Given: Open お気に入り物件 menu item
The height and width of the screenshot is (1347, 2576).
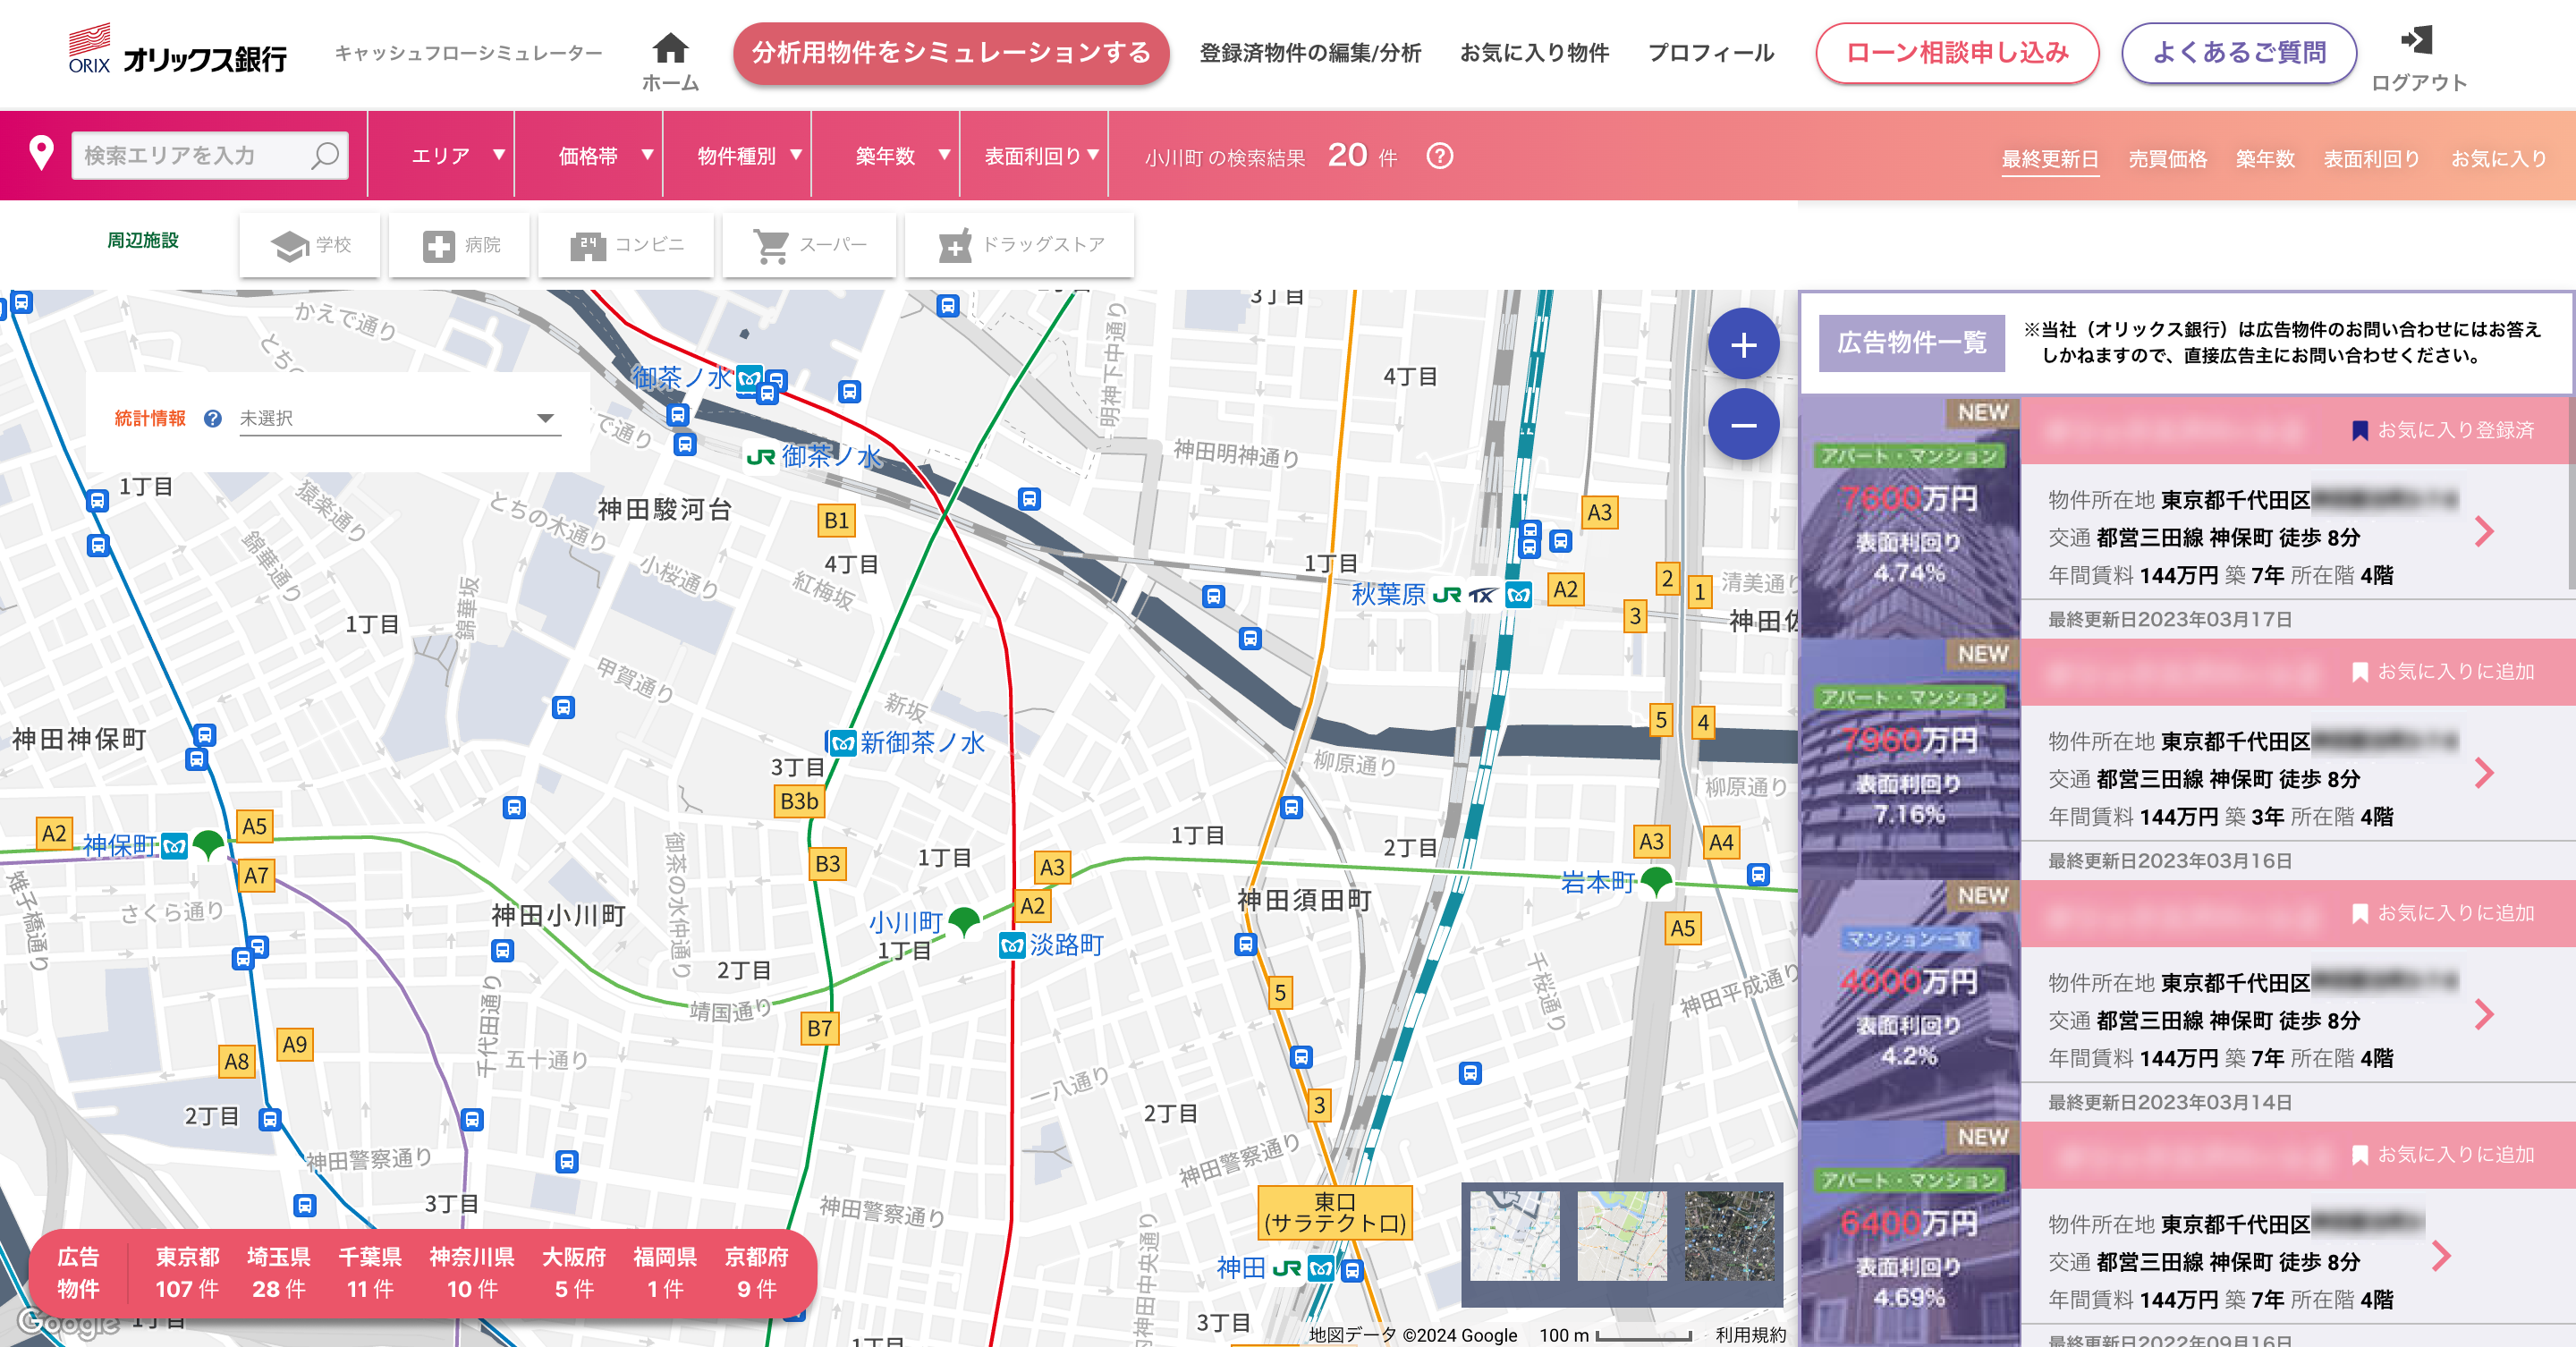Looking at the screenshot, I should [1534, 53].
